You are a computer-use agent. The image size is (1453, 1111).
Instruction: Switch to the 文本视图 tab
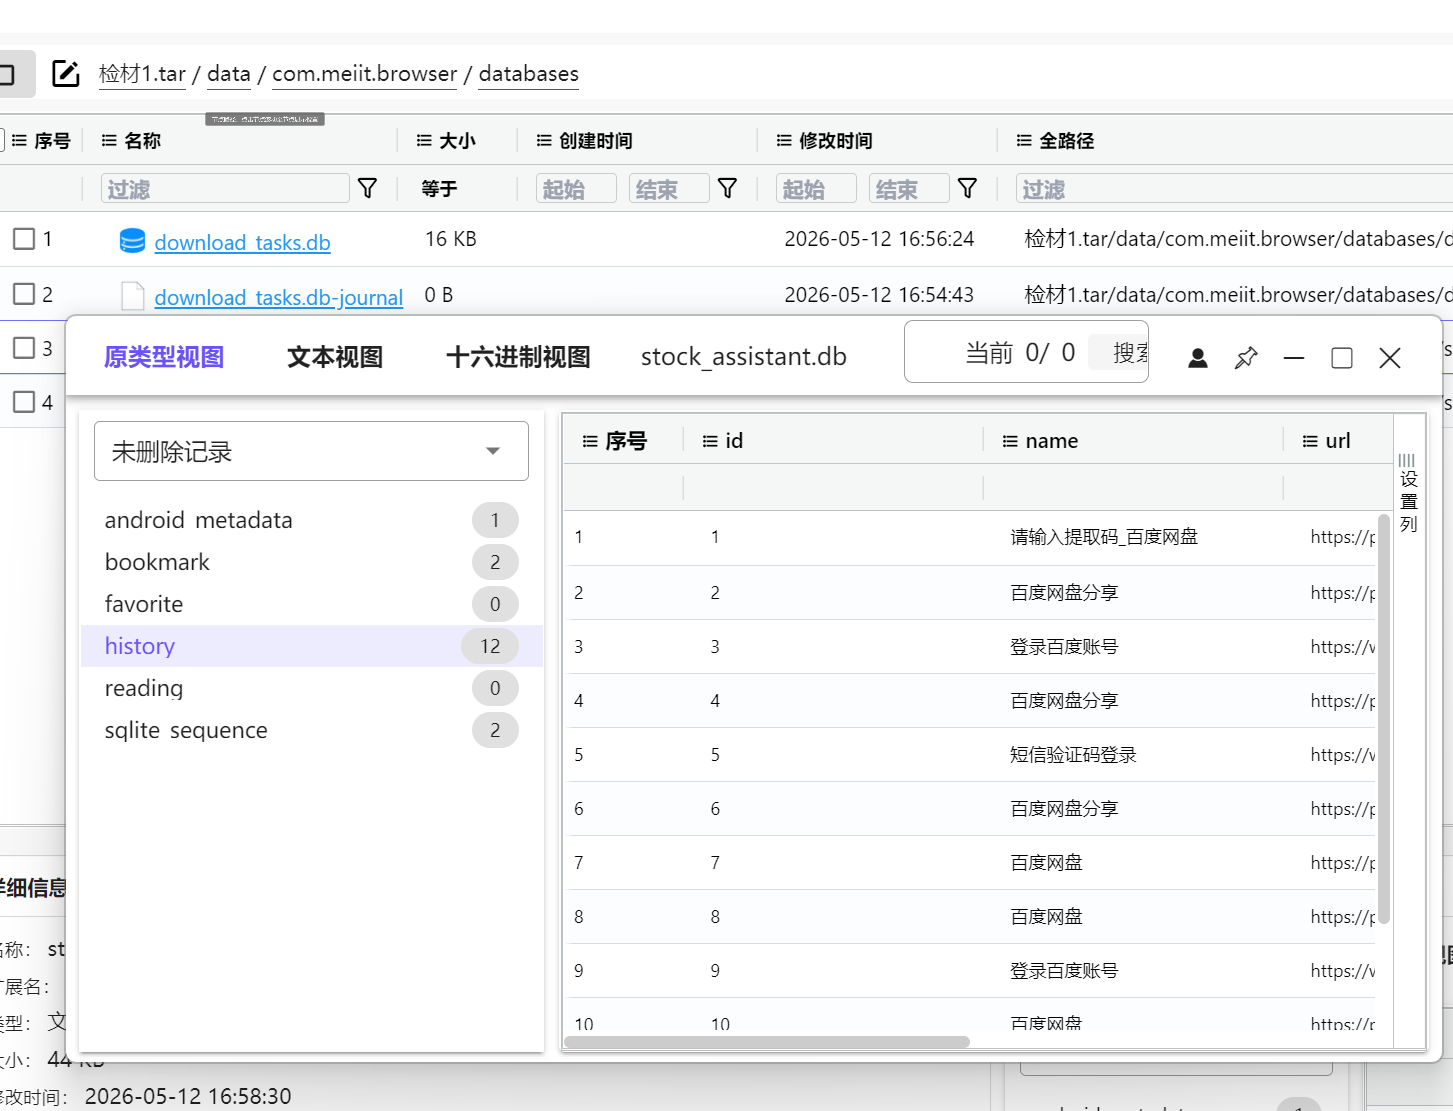coord(335,357)
